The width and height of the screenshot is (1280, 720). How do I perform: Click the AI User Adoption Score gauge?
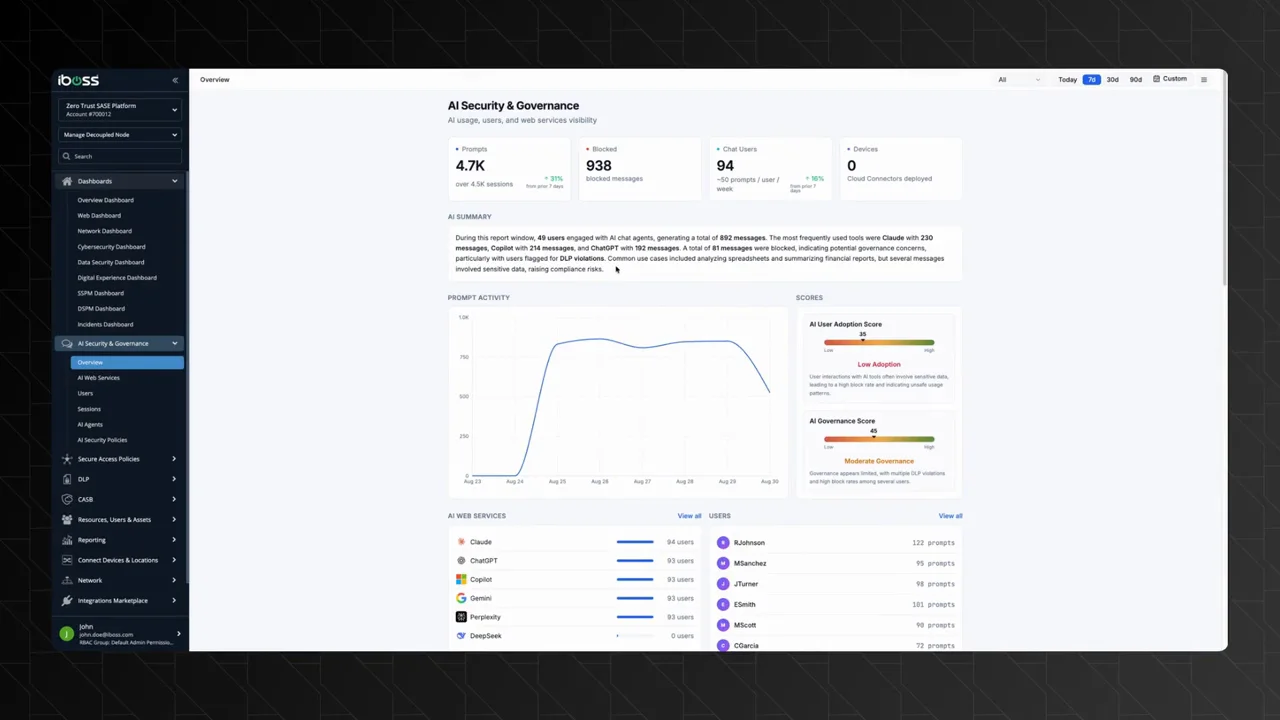(x=879, y=342)
